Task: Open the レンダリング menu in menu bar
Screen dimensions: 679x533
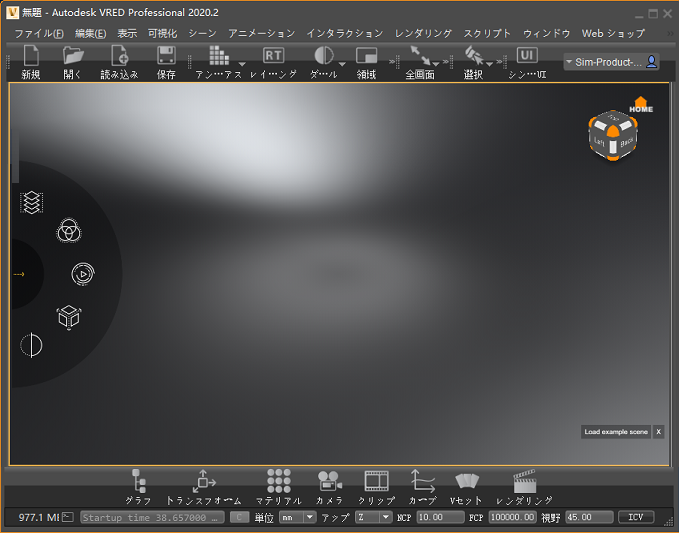Action: (423, 33)
